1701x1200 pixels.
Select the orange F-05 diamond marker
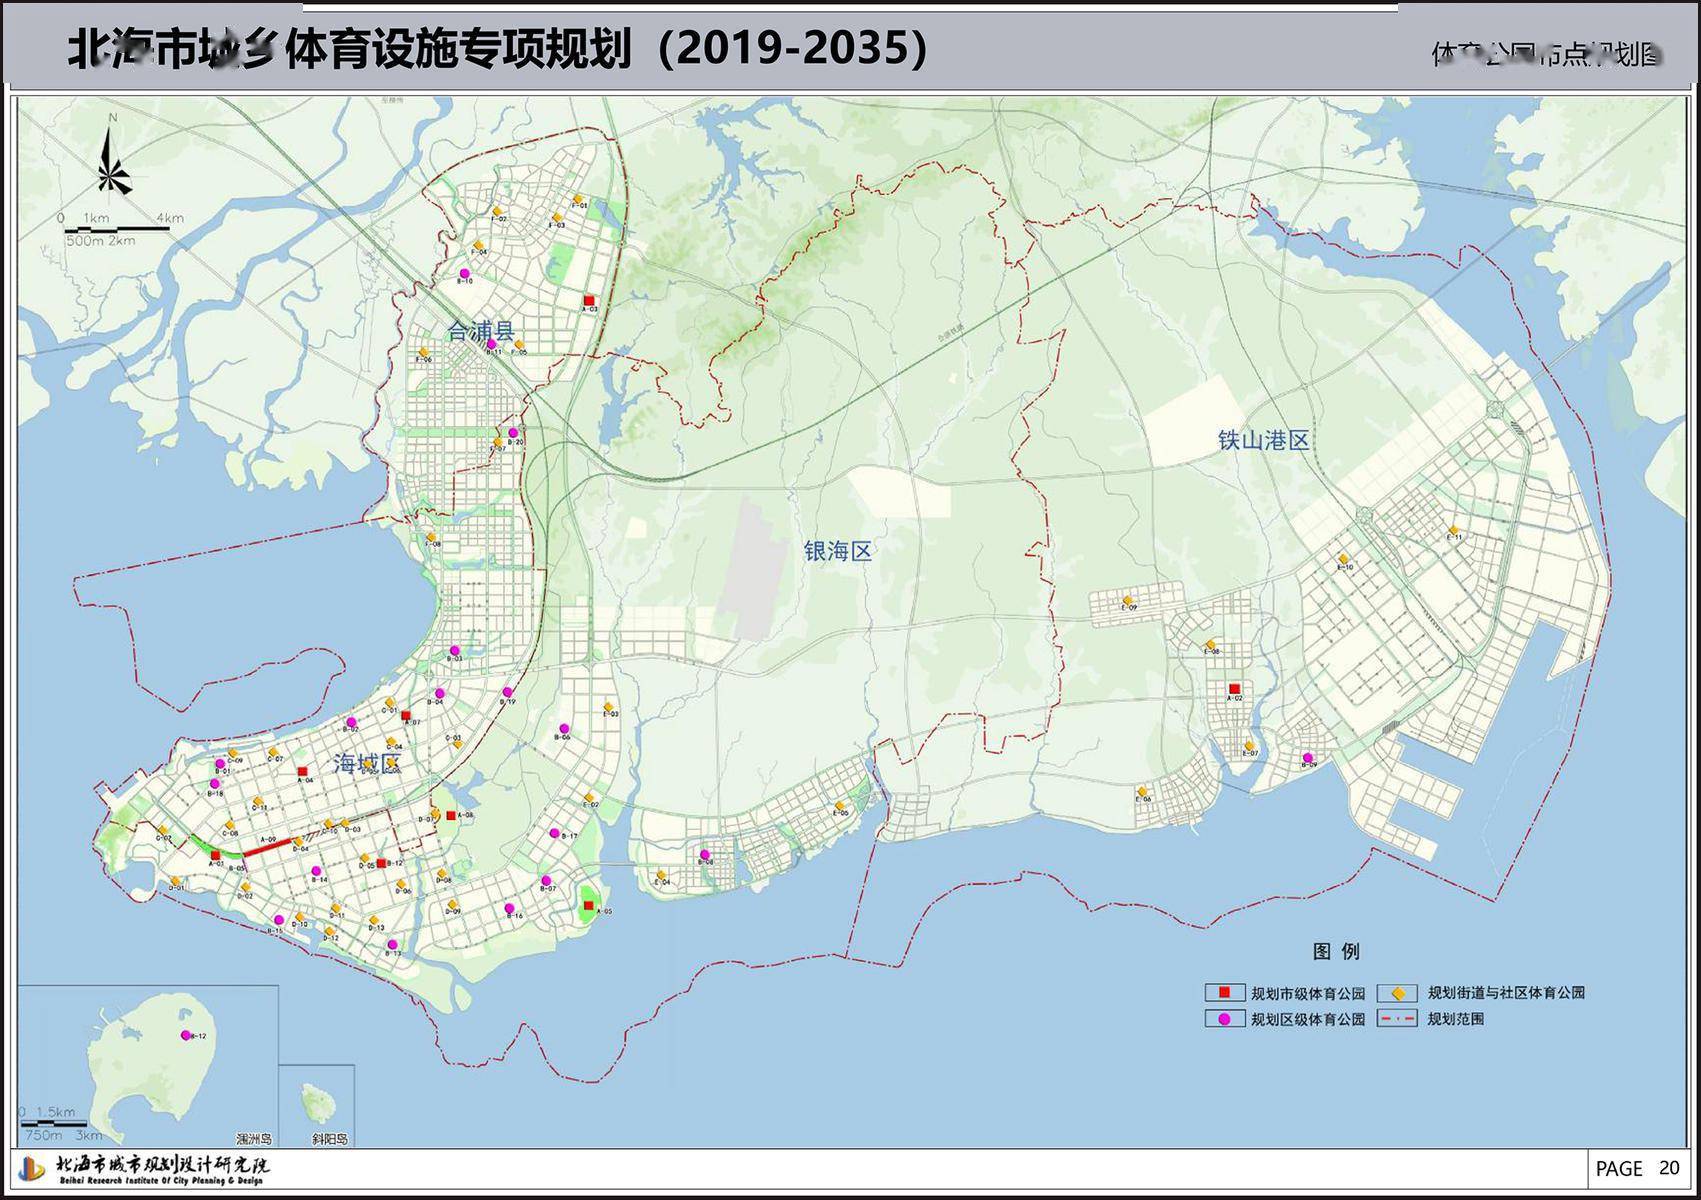[519, 346]
